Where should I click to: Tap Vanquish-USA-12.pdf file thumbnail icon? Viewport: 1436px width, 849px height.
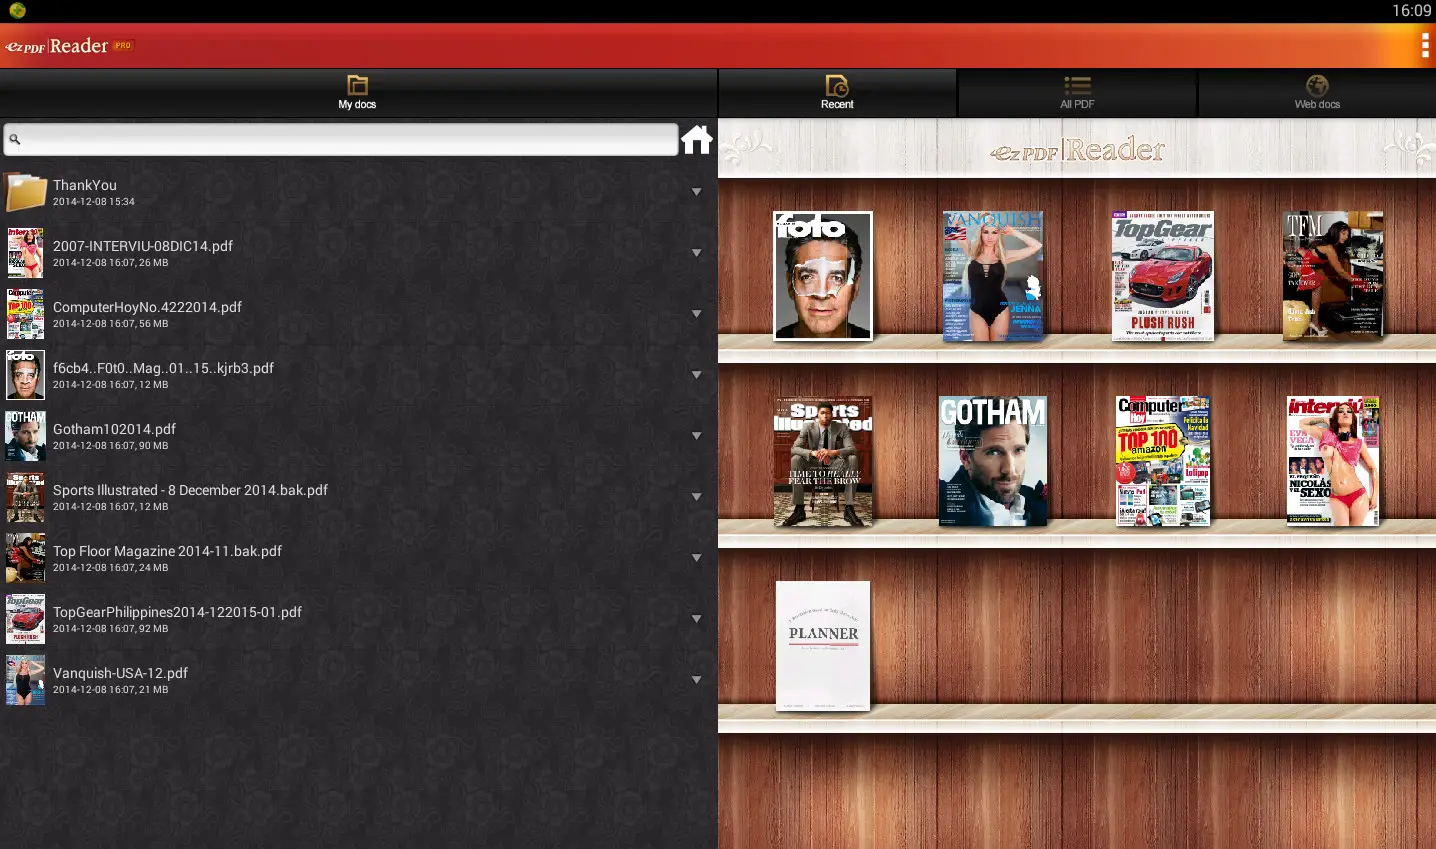(25, 680)
